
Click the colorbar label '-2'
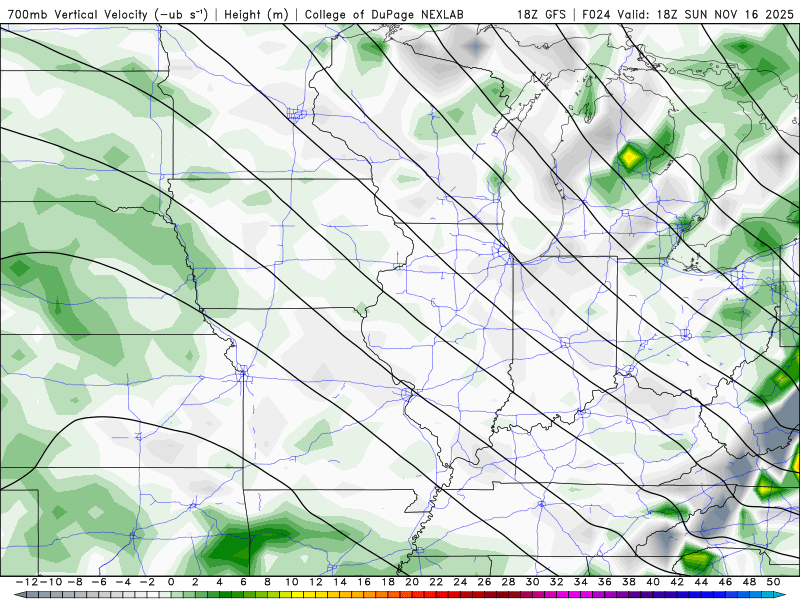(x=147, y=582)
